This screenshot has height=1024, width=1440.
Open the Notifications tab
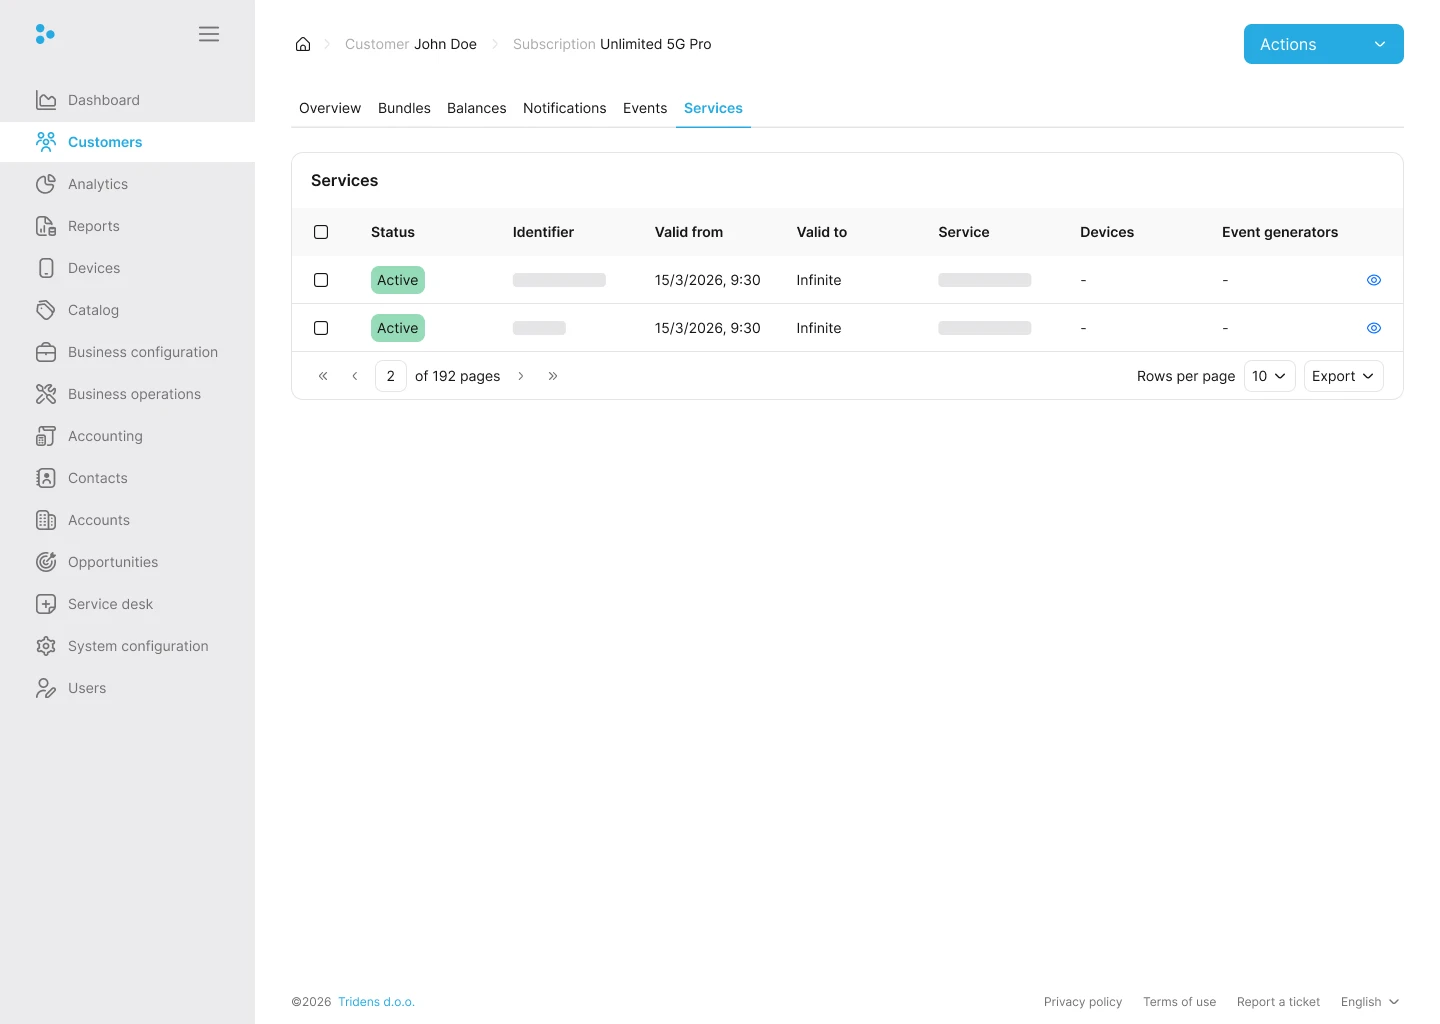564,108
